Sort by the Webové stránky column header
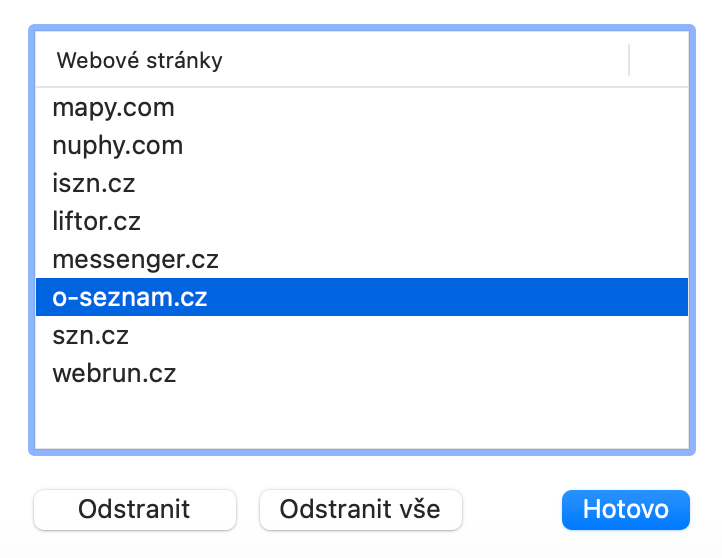Screen dimensions: 722x558 tap(139, 61)
